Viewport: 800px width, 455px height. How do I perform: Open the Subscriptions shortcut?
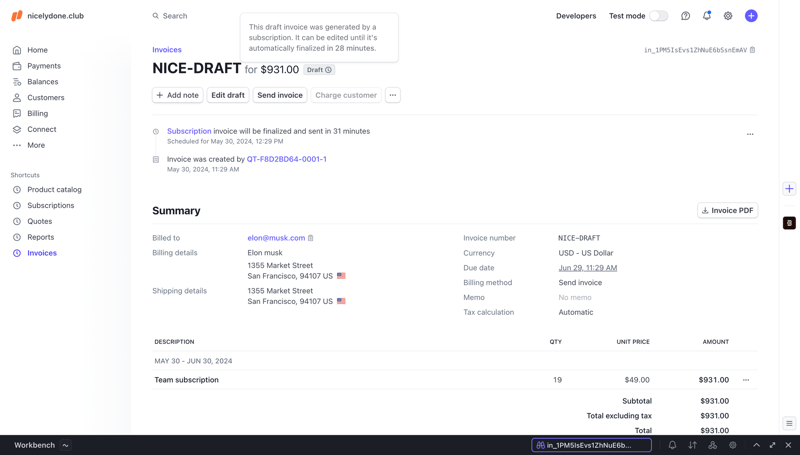click(x=51, y=205)
